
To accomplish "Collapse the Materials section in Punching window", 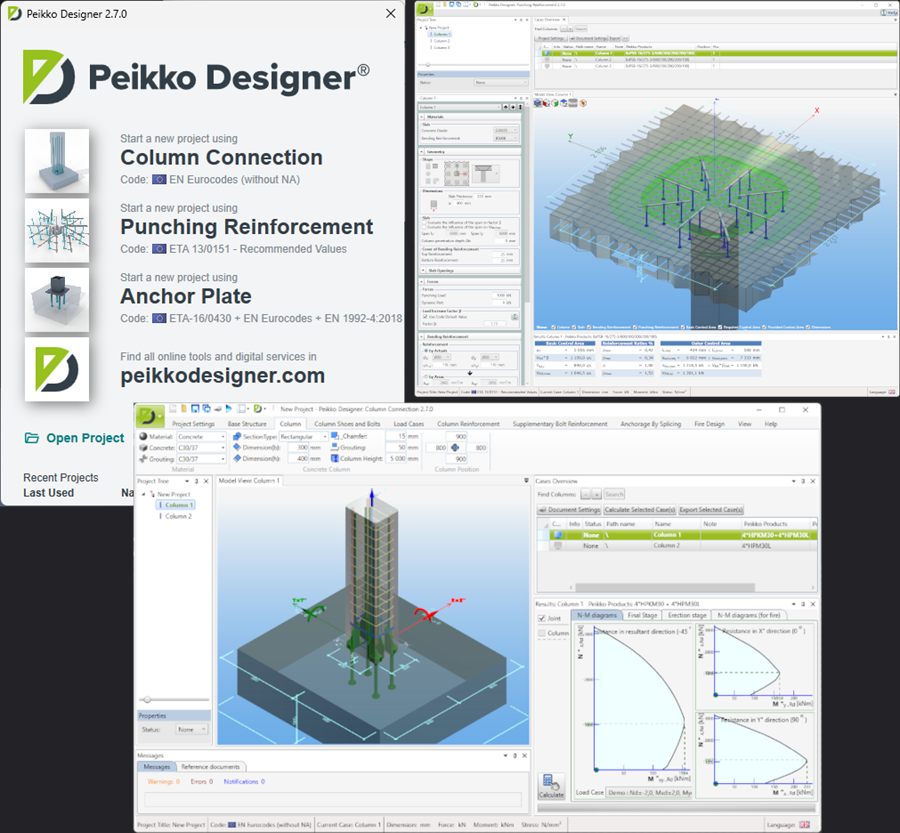I will [x=423, y=117].
